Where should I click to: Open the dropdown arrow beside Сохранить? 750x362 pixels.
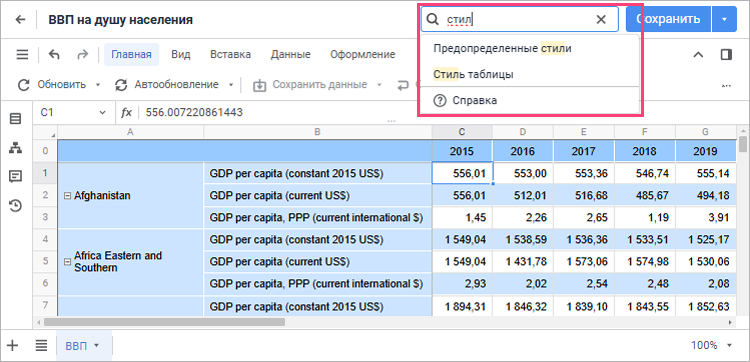pos(724,19)
